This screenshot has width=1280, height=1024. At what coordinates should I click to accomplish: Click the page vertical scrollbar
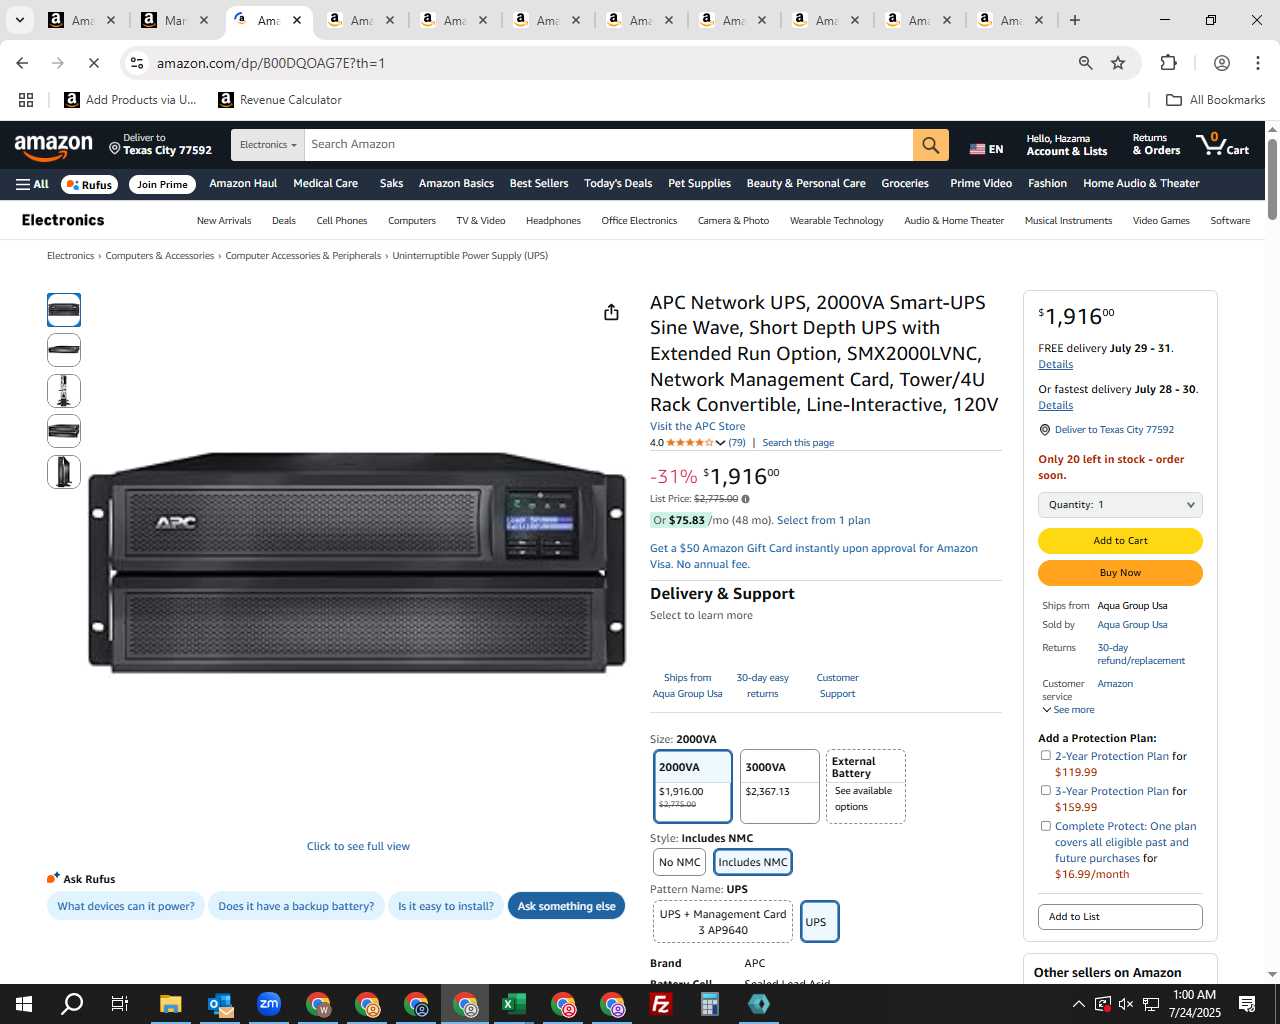point(1272,178)
